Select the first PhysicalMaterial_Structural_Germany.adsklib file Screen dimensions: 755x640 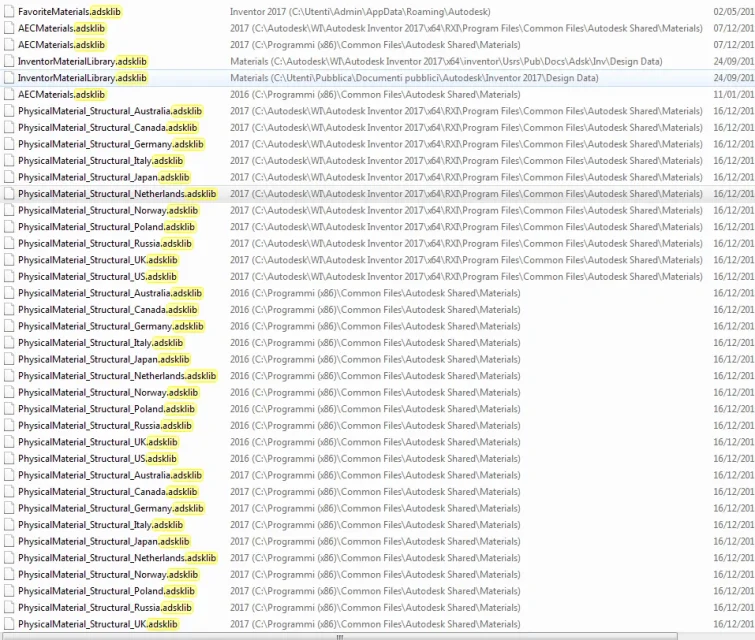pos(111,144)
